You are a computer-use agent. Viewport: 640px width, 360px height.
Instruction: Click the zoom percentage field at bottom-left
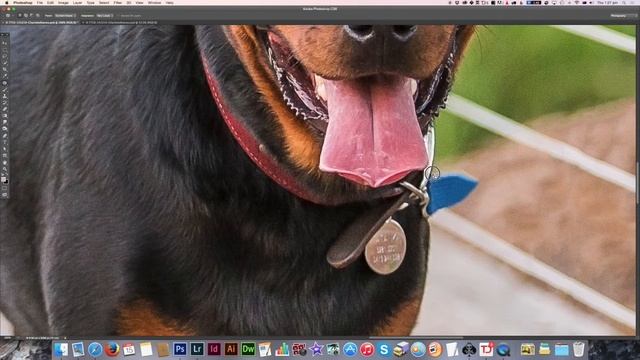pyautogui.click(x=7, y=338)
